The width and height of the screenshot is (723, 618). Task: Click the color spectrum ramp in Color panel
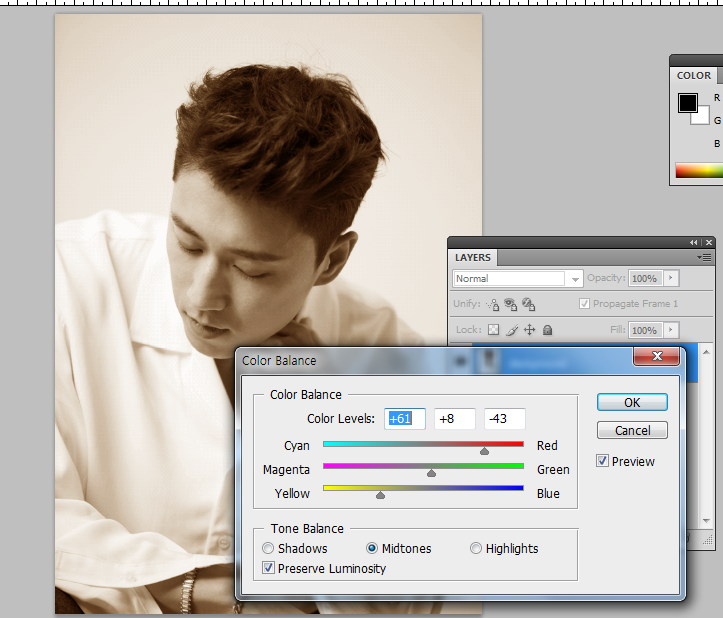tap(699, 170)
